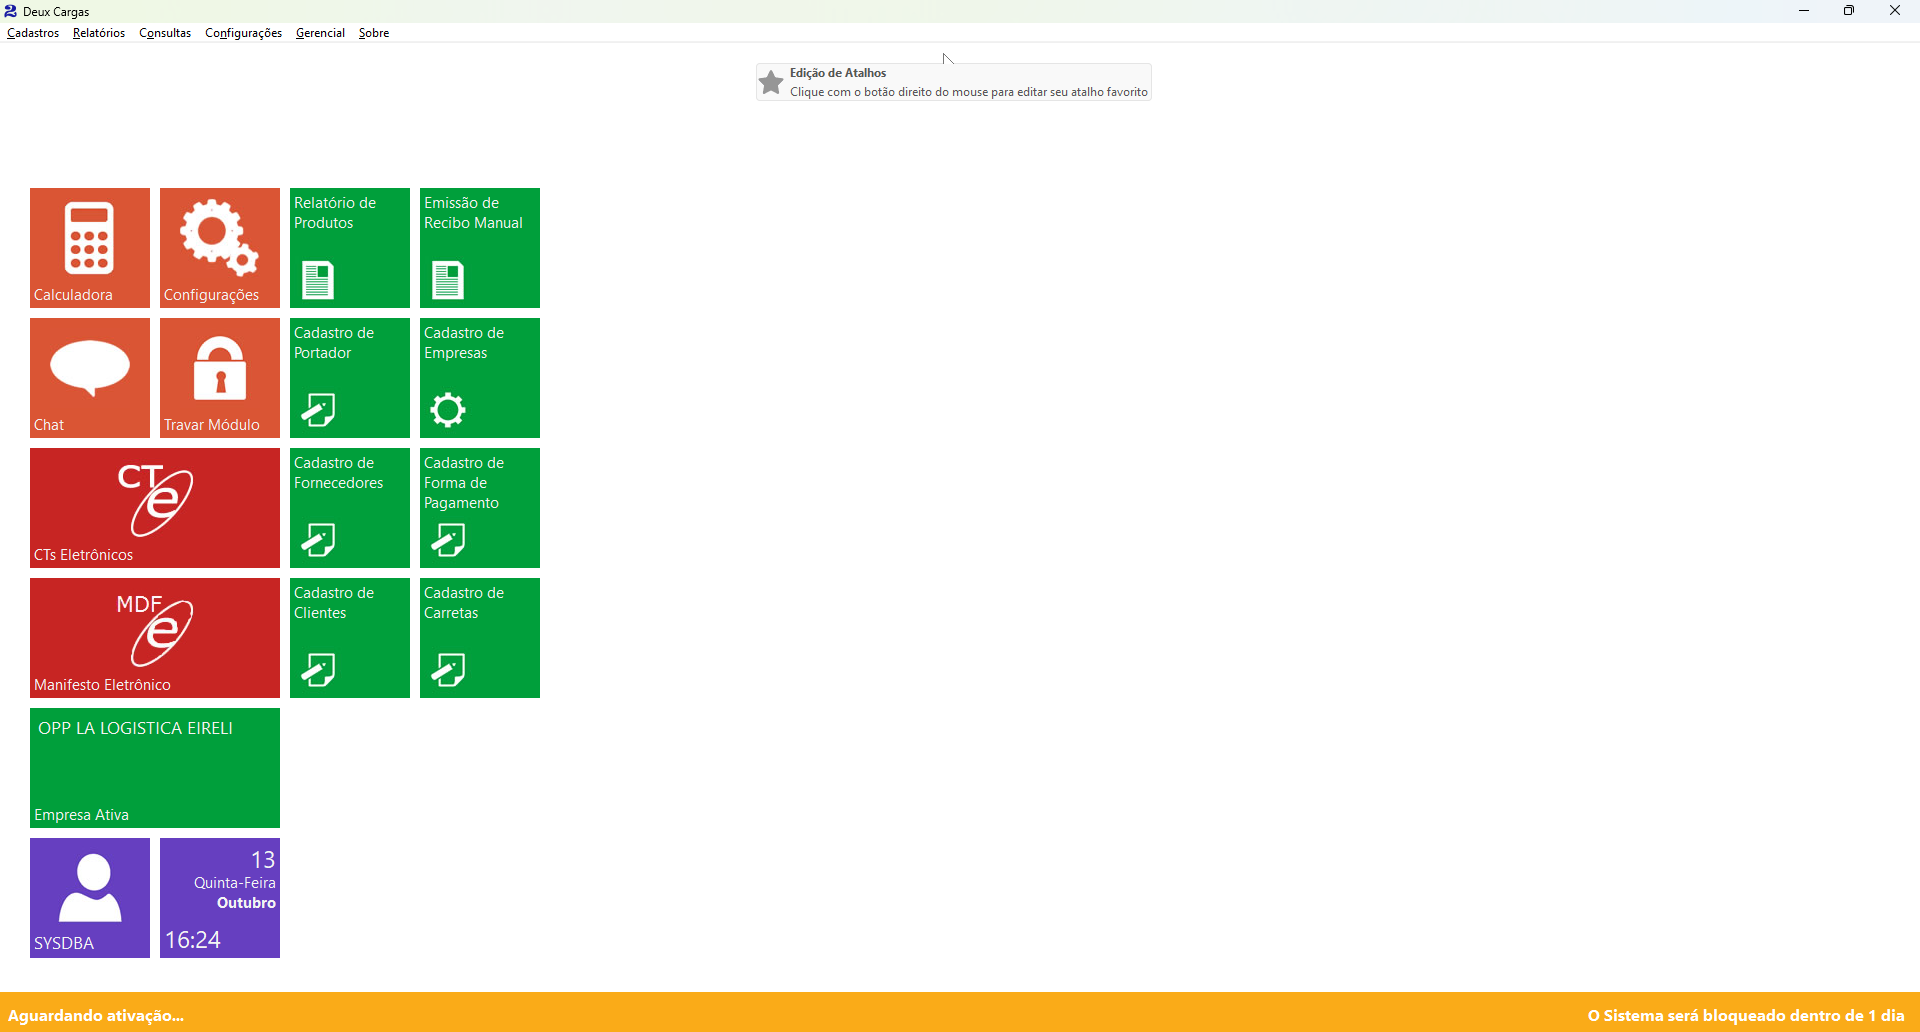Image resolution: width=1920 pixels, height=1032 pixels.
Task: Open Cadastro de Clientes shortcut
Action: 350,638
